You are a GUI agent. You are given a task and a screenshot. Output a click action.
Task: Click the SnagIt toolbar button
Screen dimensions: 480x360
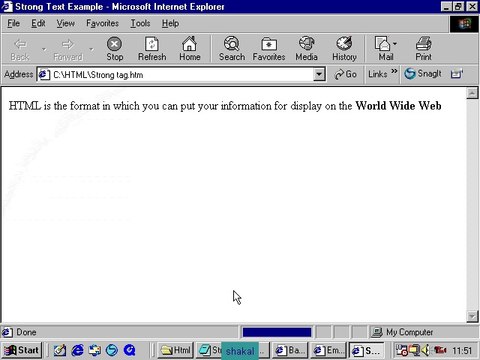tap(423, 74)
